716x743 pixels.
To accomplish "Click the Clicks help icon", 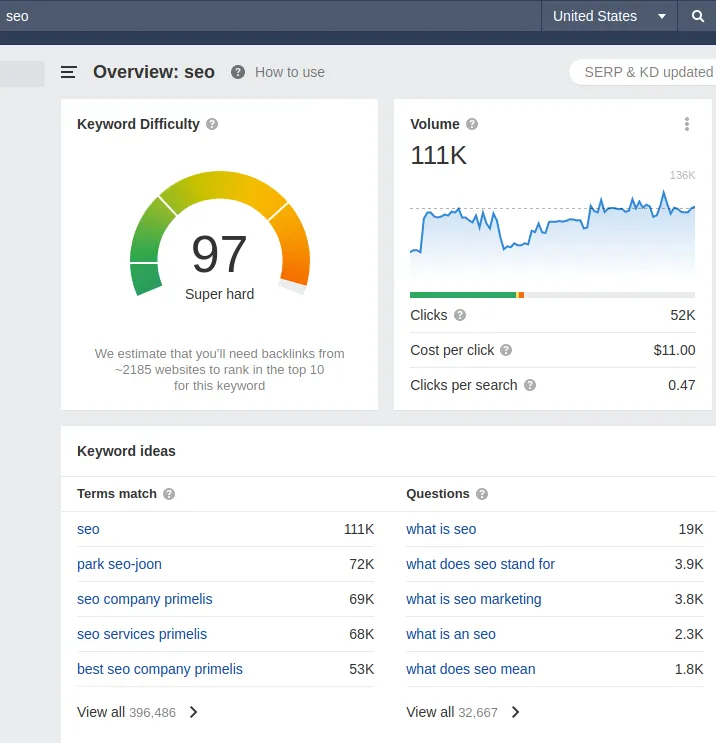I will point(460,315).
